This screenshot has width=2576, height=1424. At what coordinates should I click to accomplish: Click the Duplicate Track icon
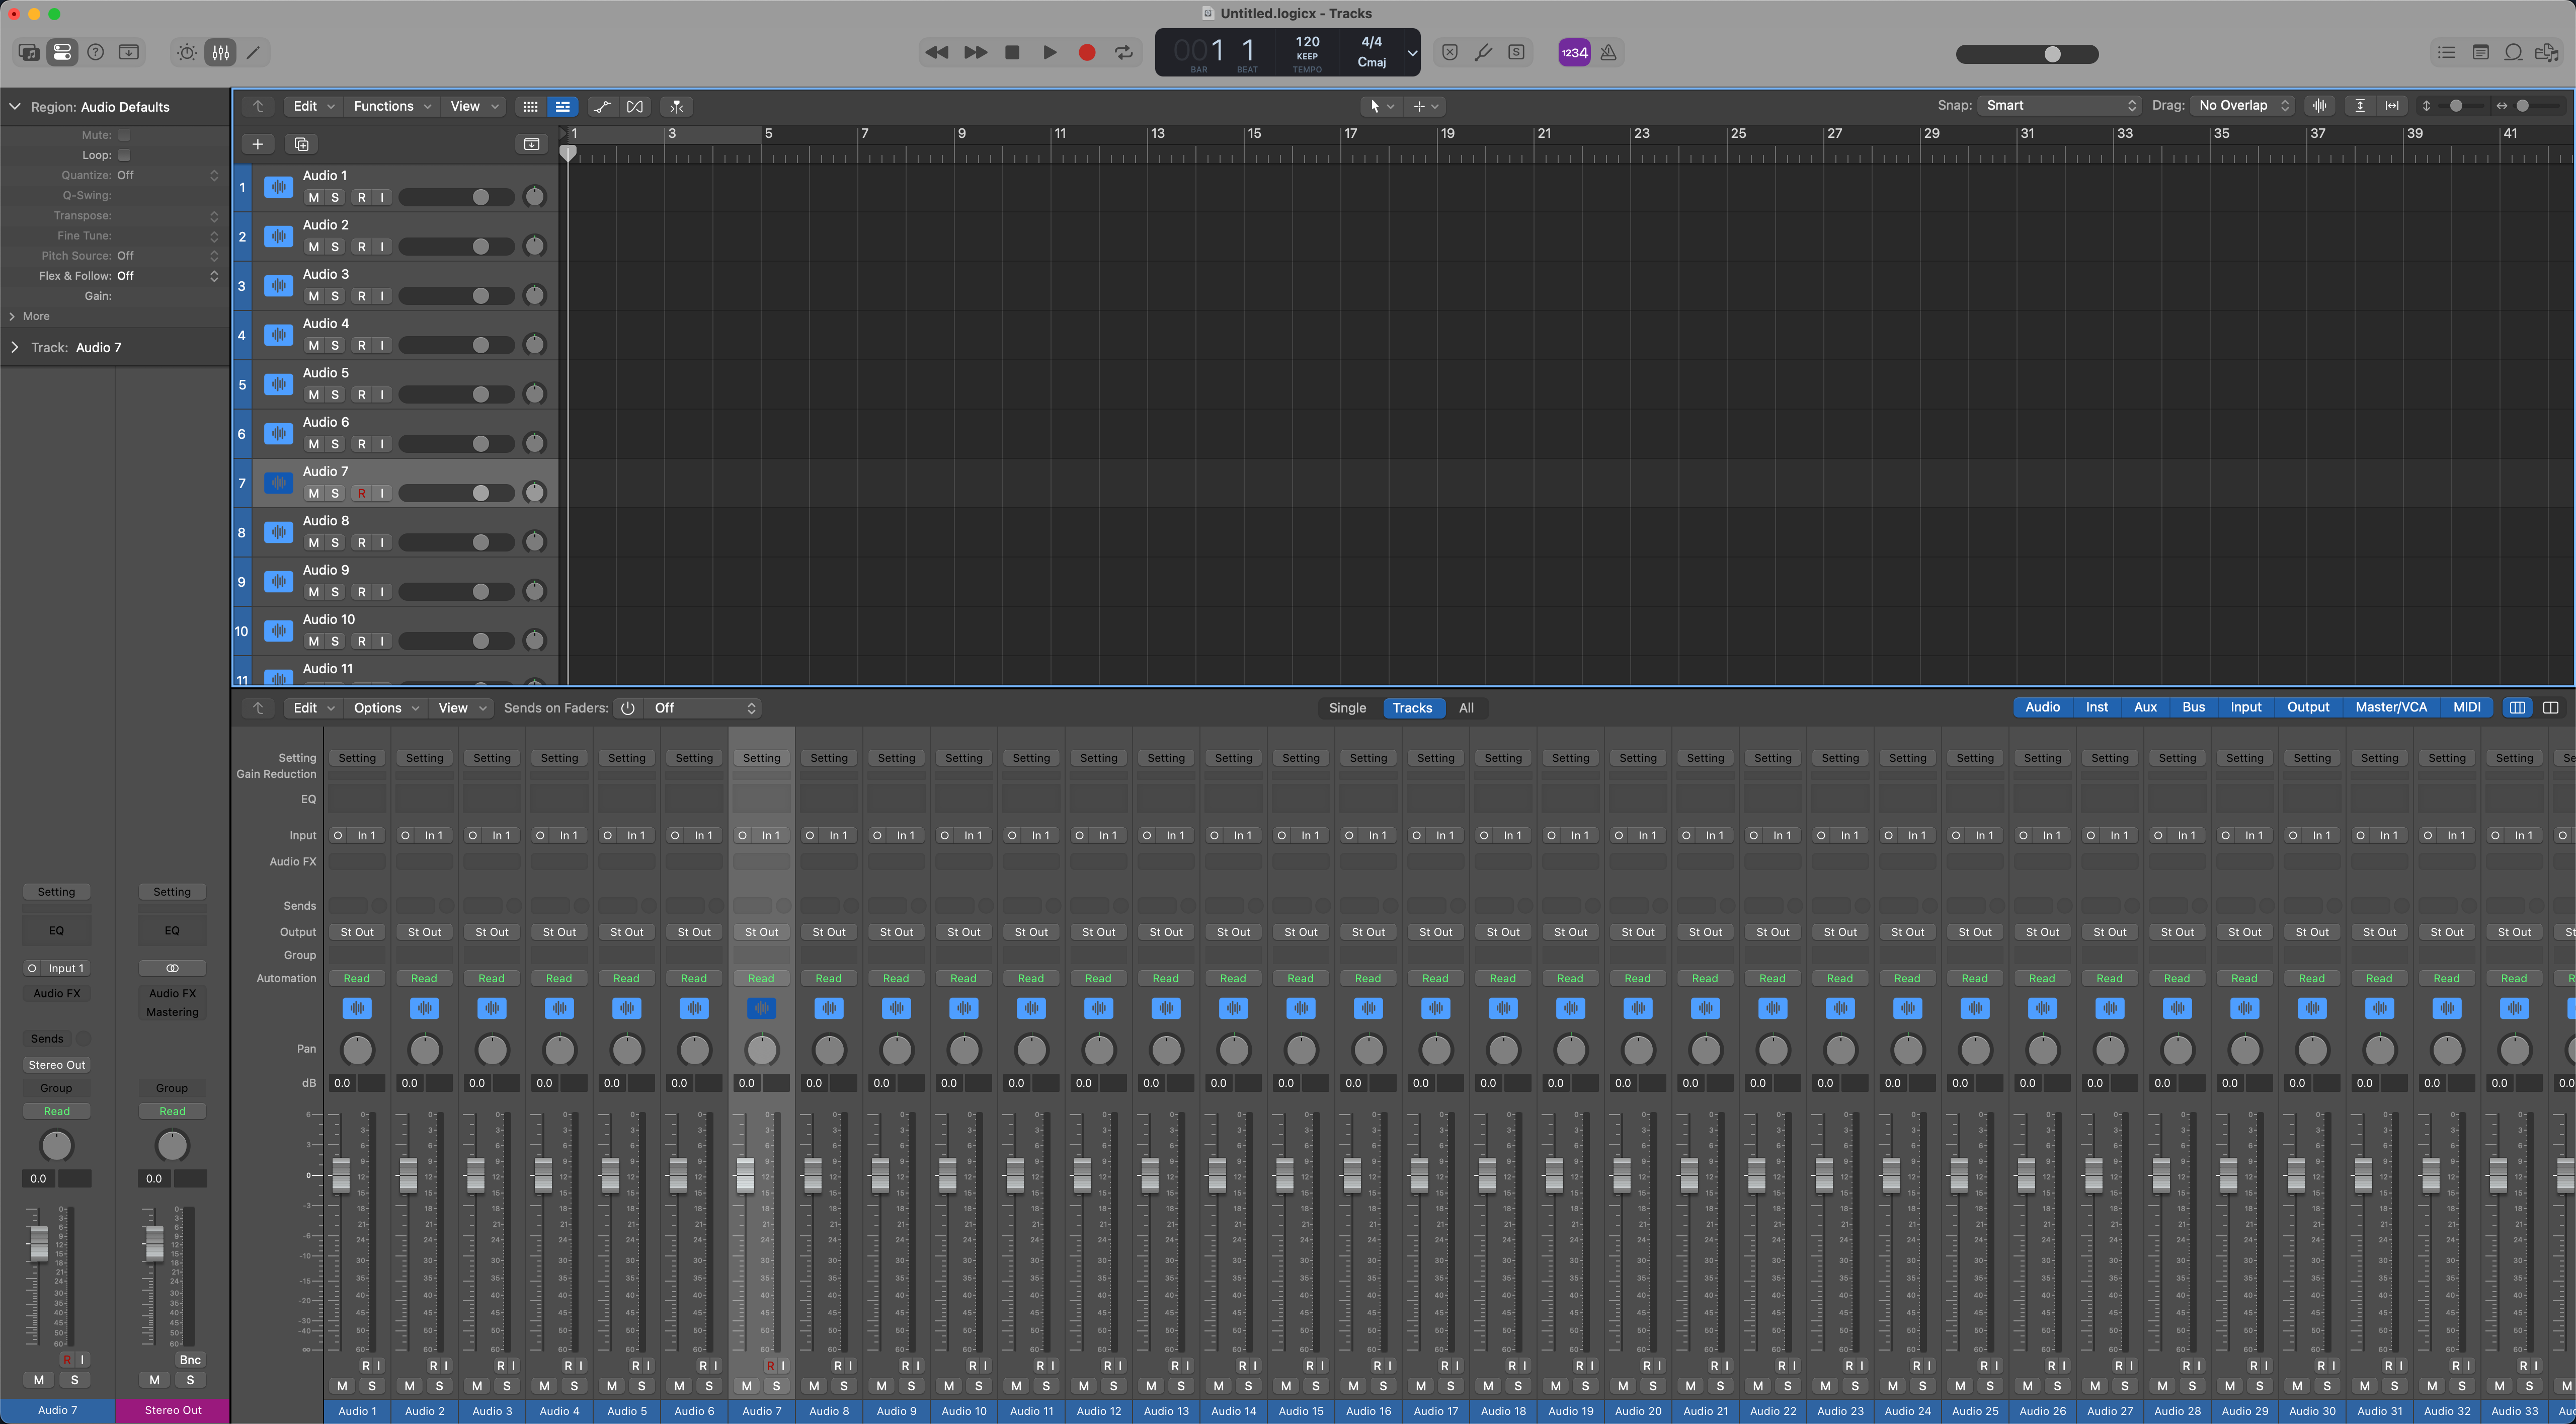pos(301,144)
